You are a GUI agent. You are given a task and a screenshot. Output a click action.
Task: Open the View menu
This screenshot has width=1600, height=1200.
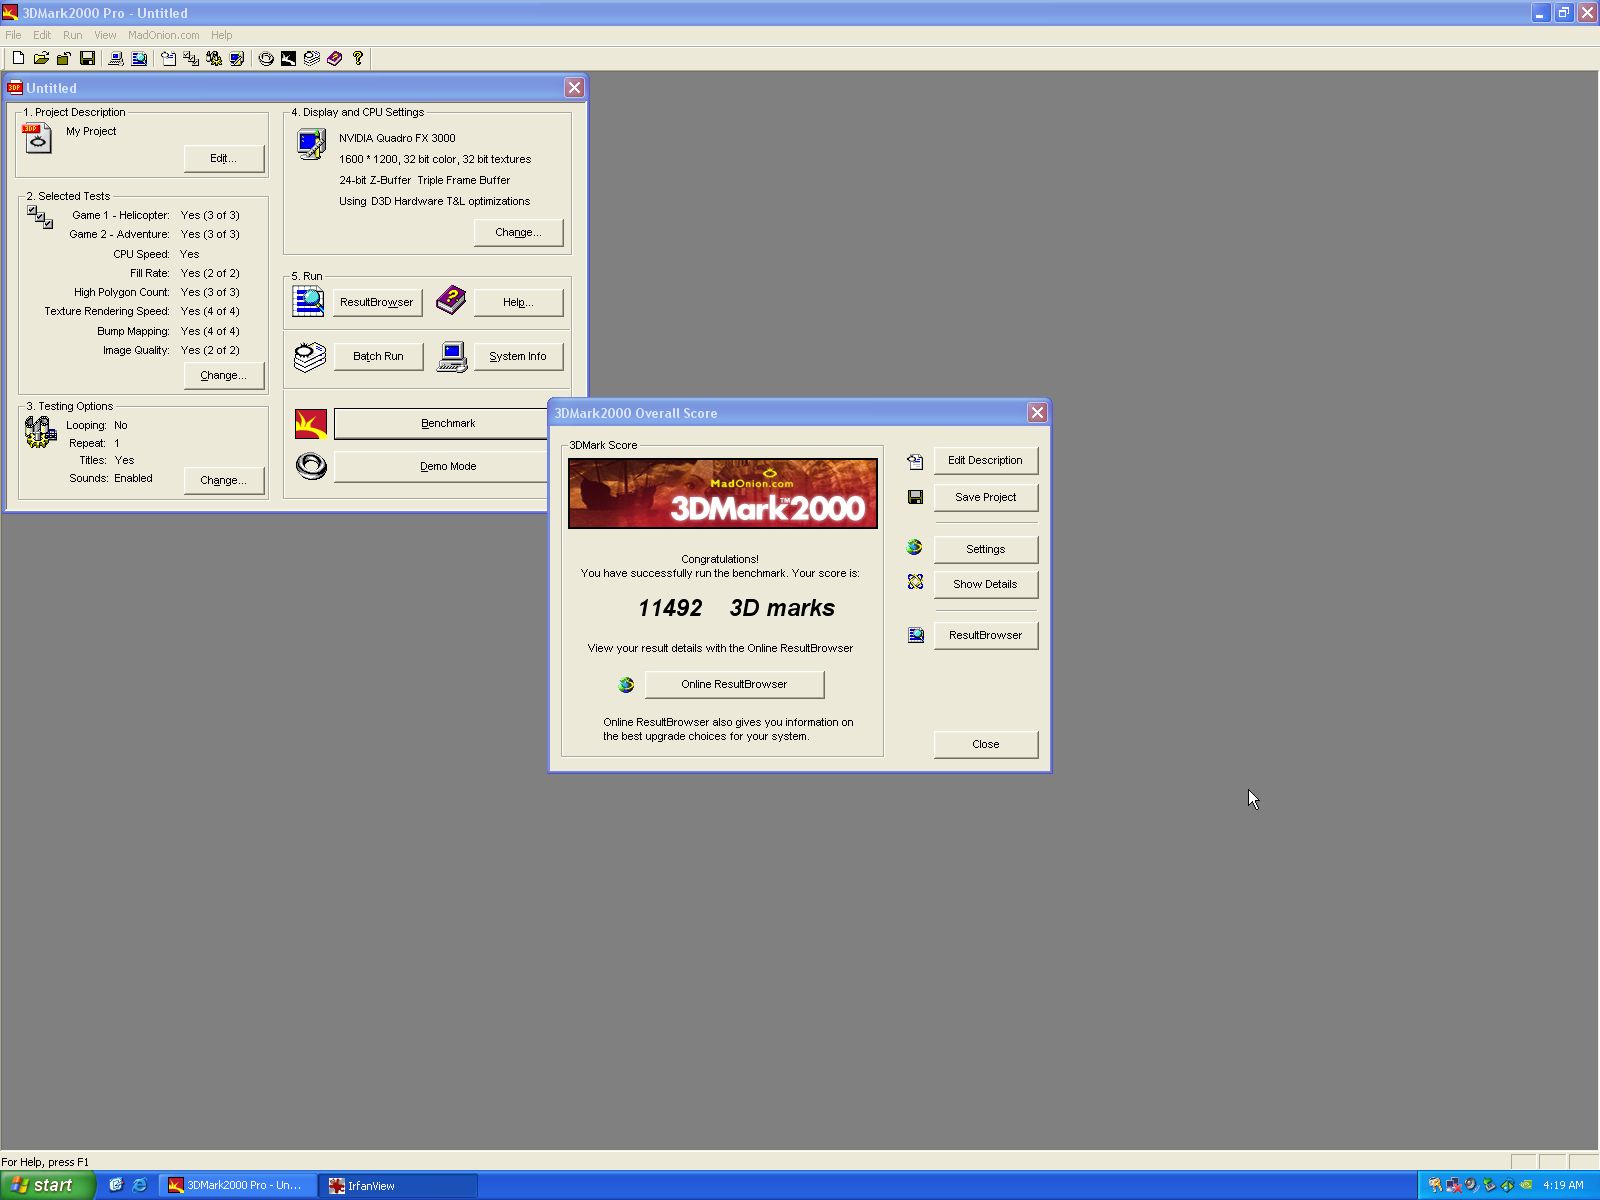coord(105,35)
